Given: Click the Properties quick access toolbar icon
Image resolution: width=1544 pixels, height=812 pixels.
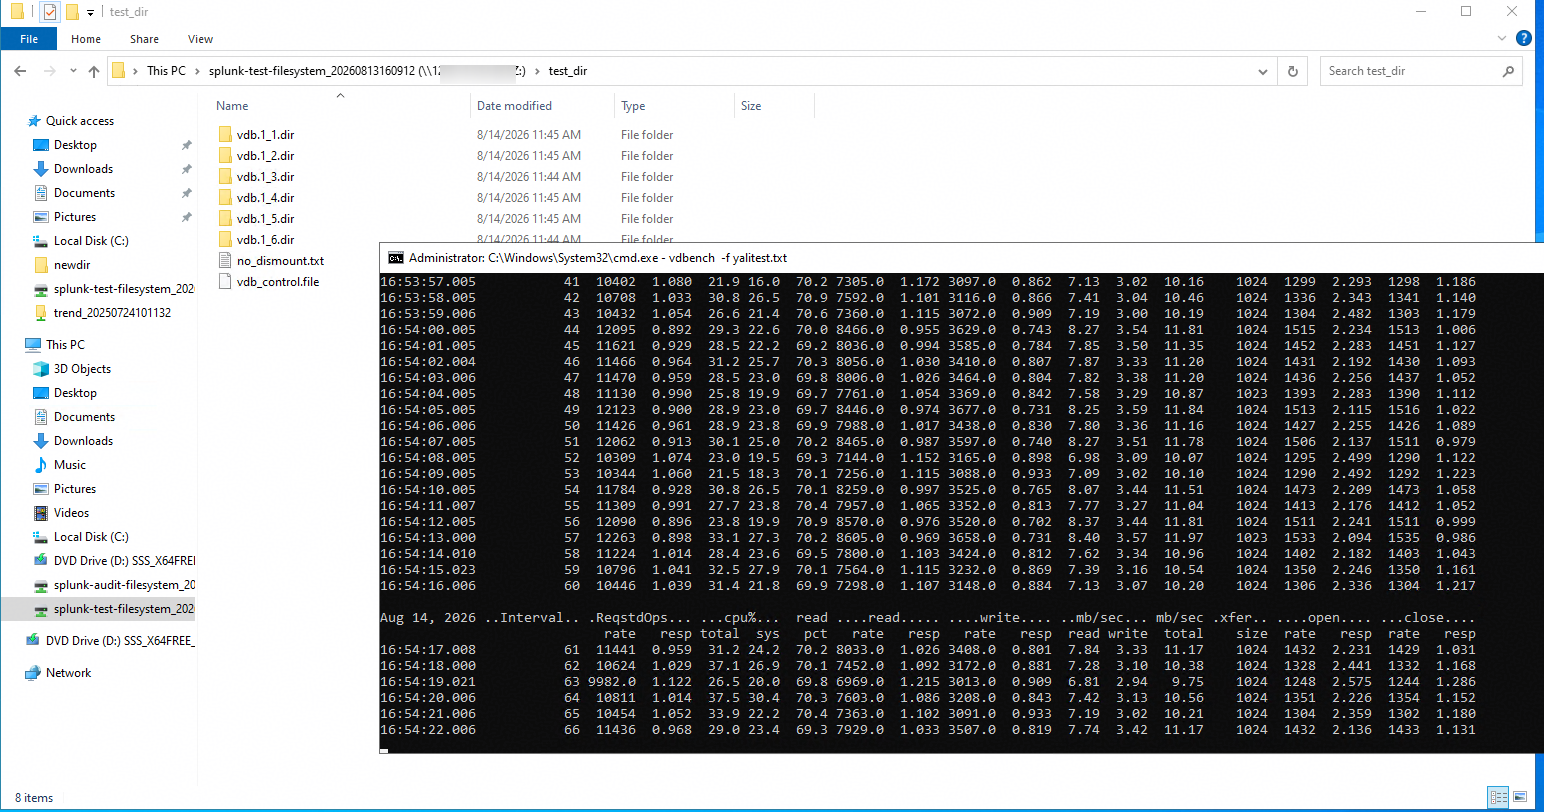Looking at the screenshot, I should pyautogui.click(x=49, y=12).
